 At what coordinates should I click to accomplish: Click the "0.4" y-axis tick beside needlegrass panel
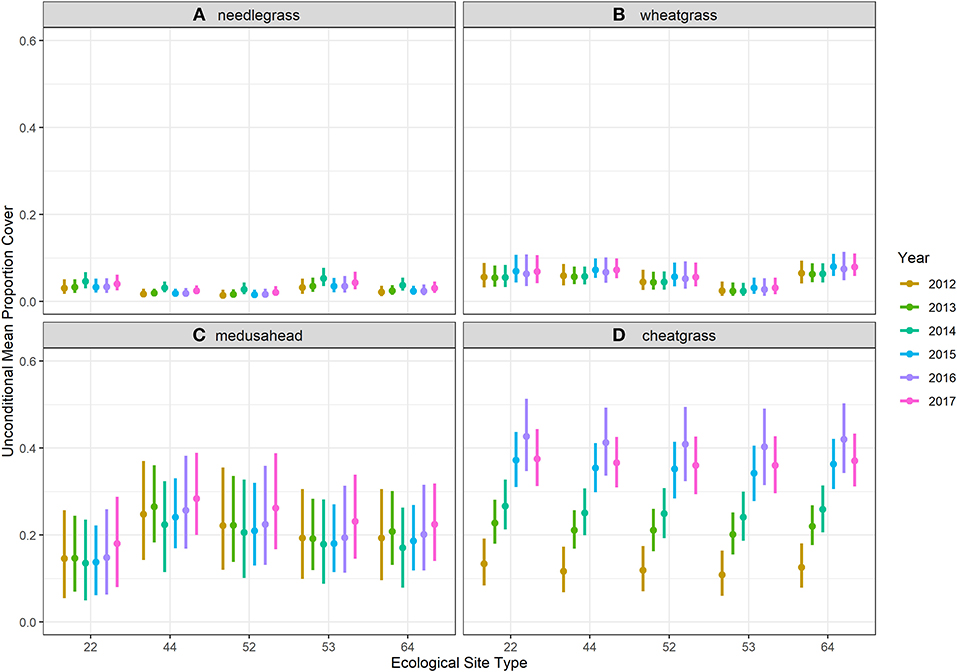pos(29,128)
